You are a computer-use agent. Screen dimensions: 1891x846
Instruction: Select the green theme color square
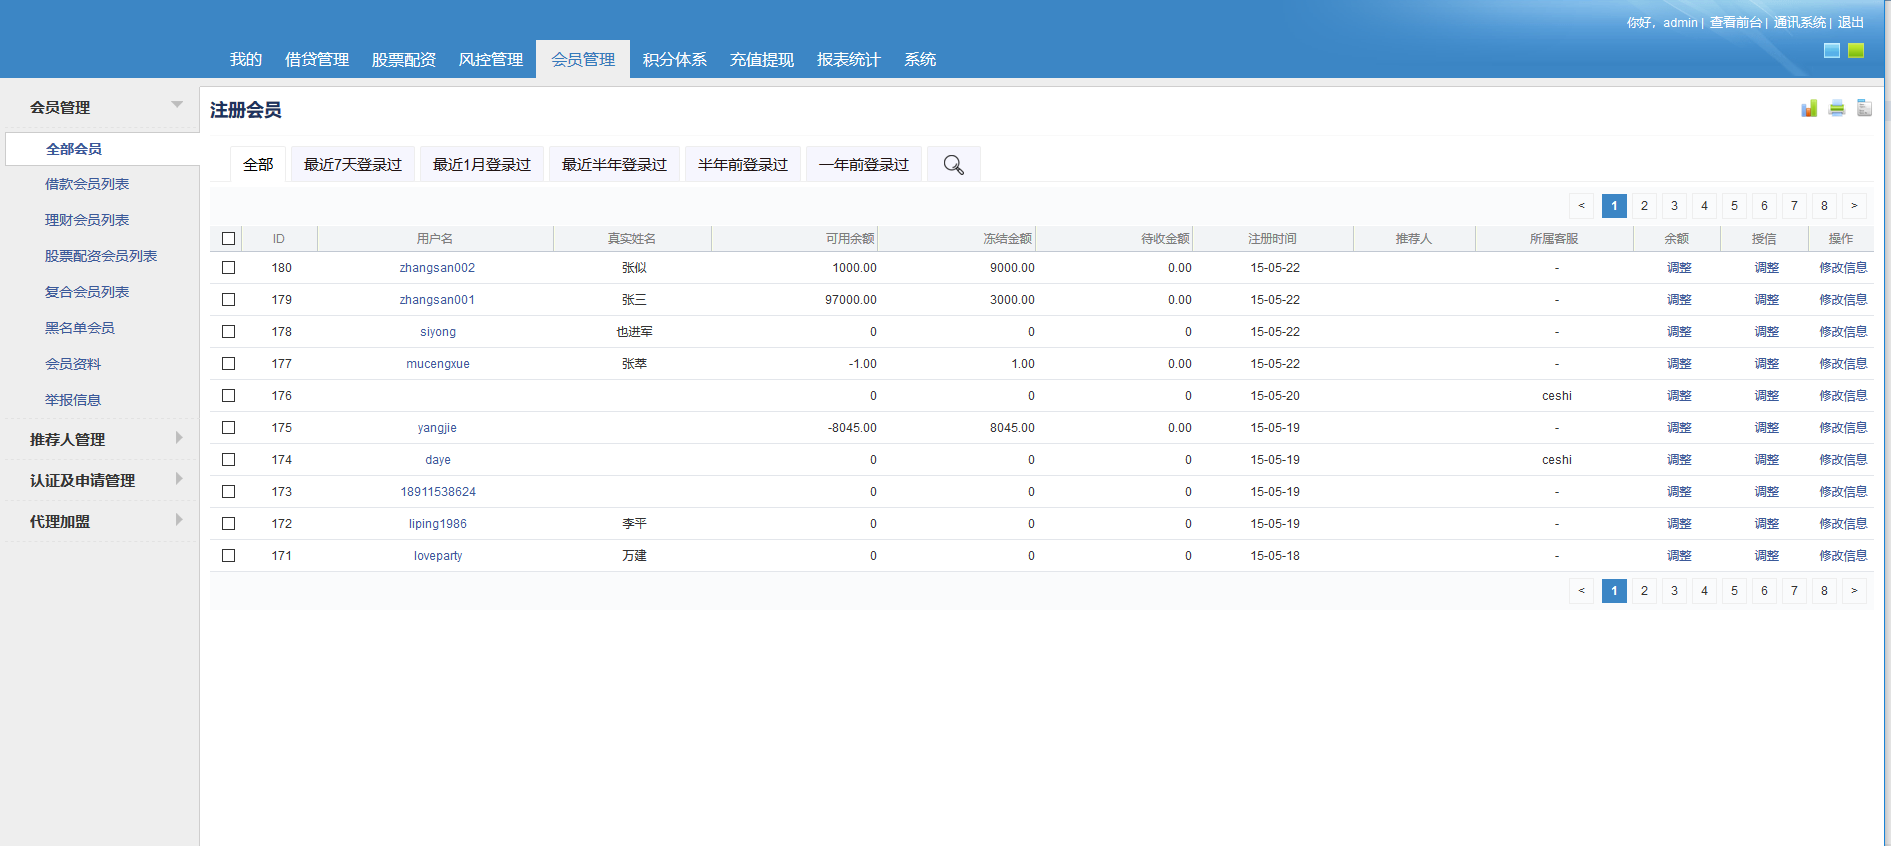pos(1856,51)
